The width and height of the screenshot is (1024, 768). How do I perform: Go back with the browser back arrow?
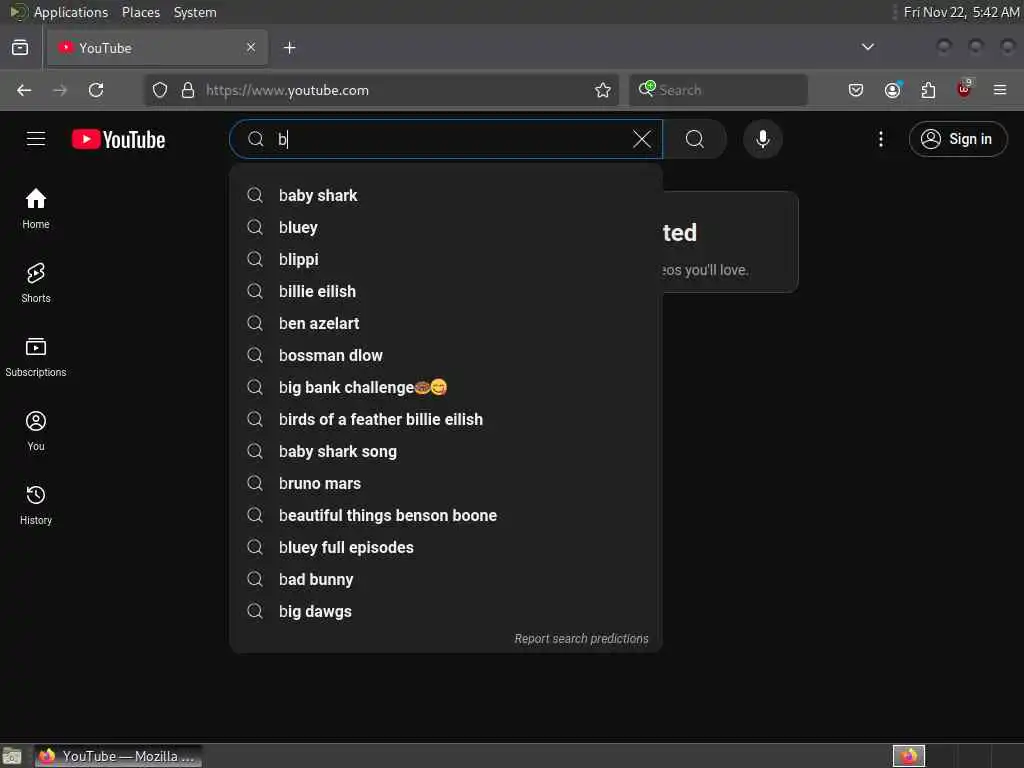pyautogui.click(x=24, y=90)
